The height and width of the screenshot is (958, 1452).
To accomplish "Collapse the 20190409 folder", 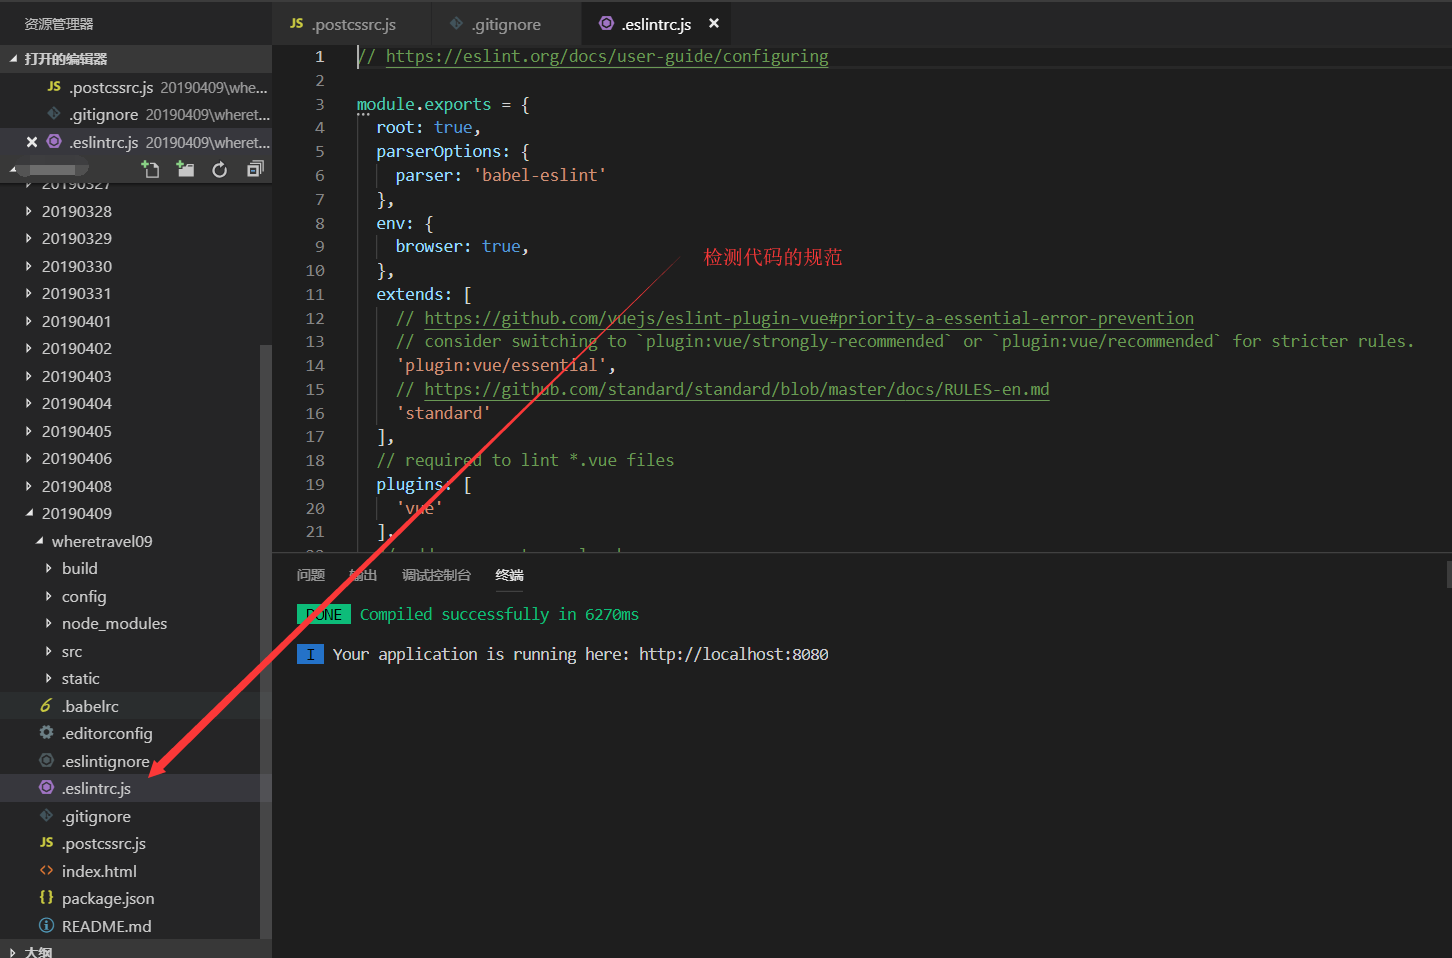I will pyautogui.click(x=136, y=513).
